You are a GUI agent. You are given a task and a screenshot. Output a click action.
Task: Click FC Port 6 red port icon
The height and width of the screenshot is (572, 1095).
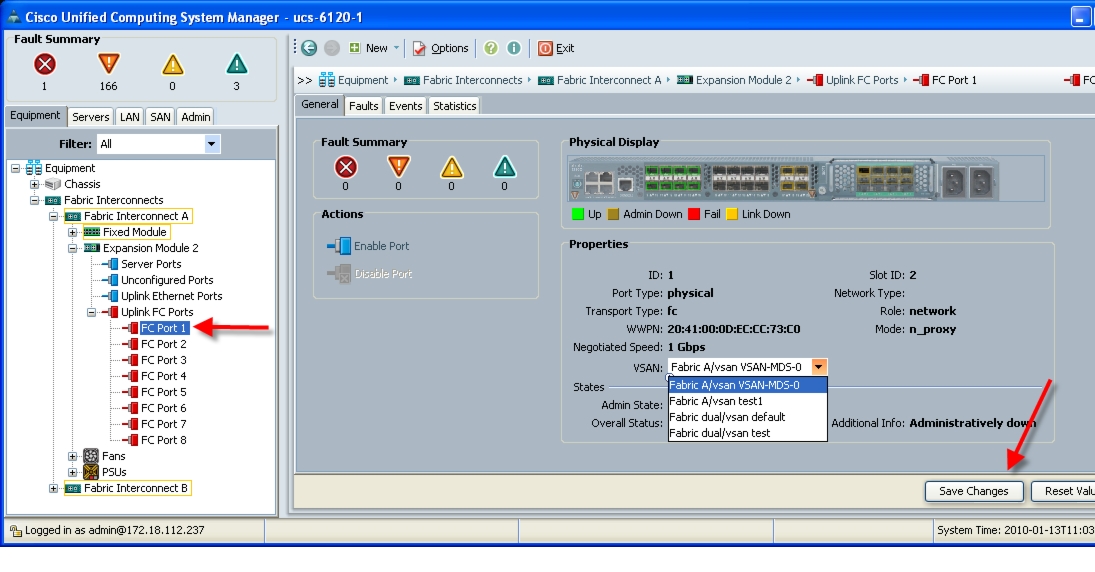[131, 409]
